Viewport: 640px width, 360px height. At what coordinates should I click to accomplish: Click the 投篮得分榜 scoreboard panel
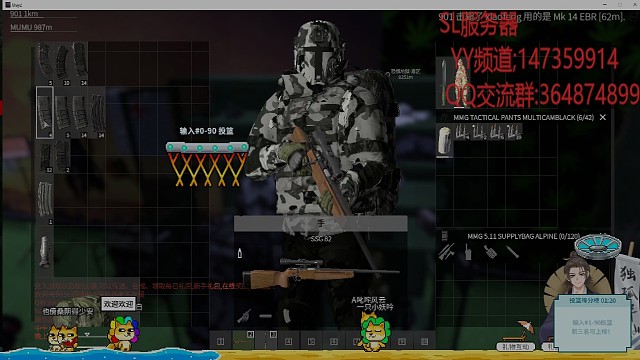click(x=592, y=322)
